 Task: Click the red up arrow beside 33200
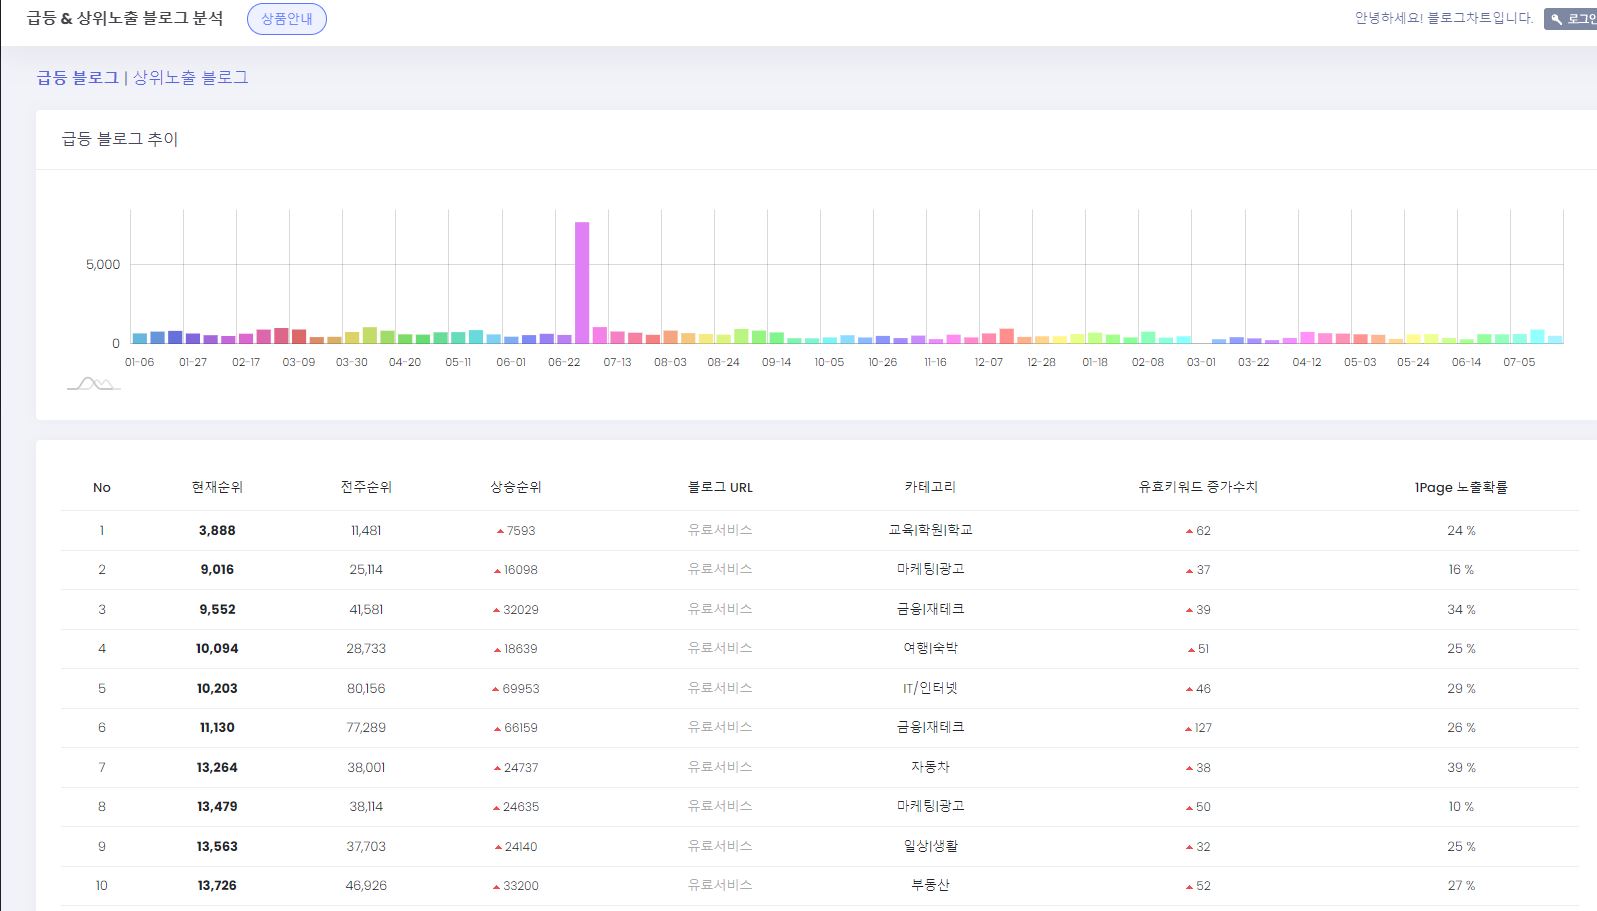[x=497, y=886]
